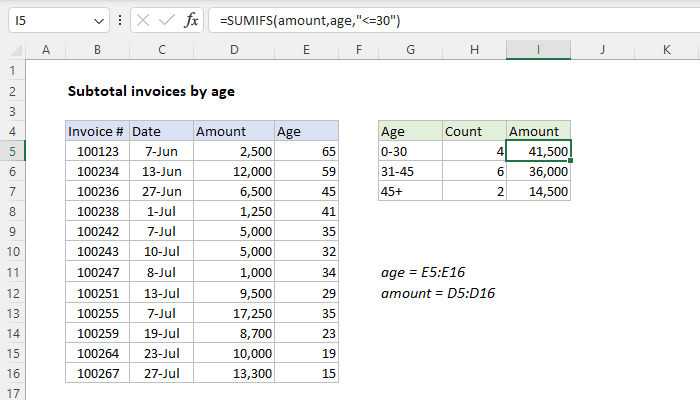This screenshot has height=400, width=700.
Task: Click the cell showing 14,500
Action: click(x=538, y=191)
